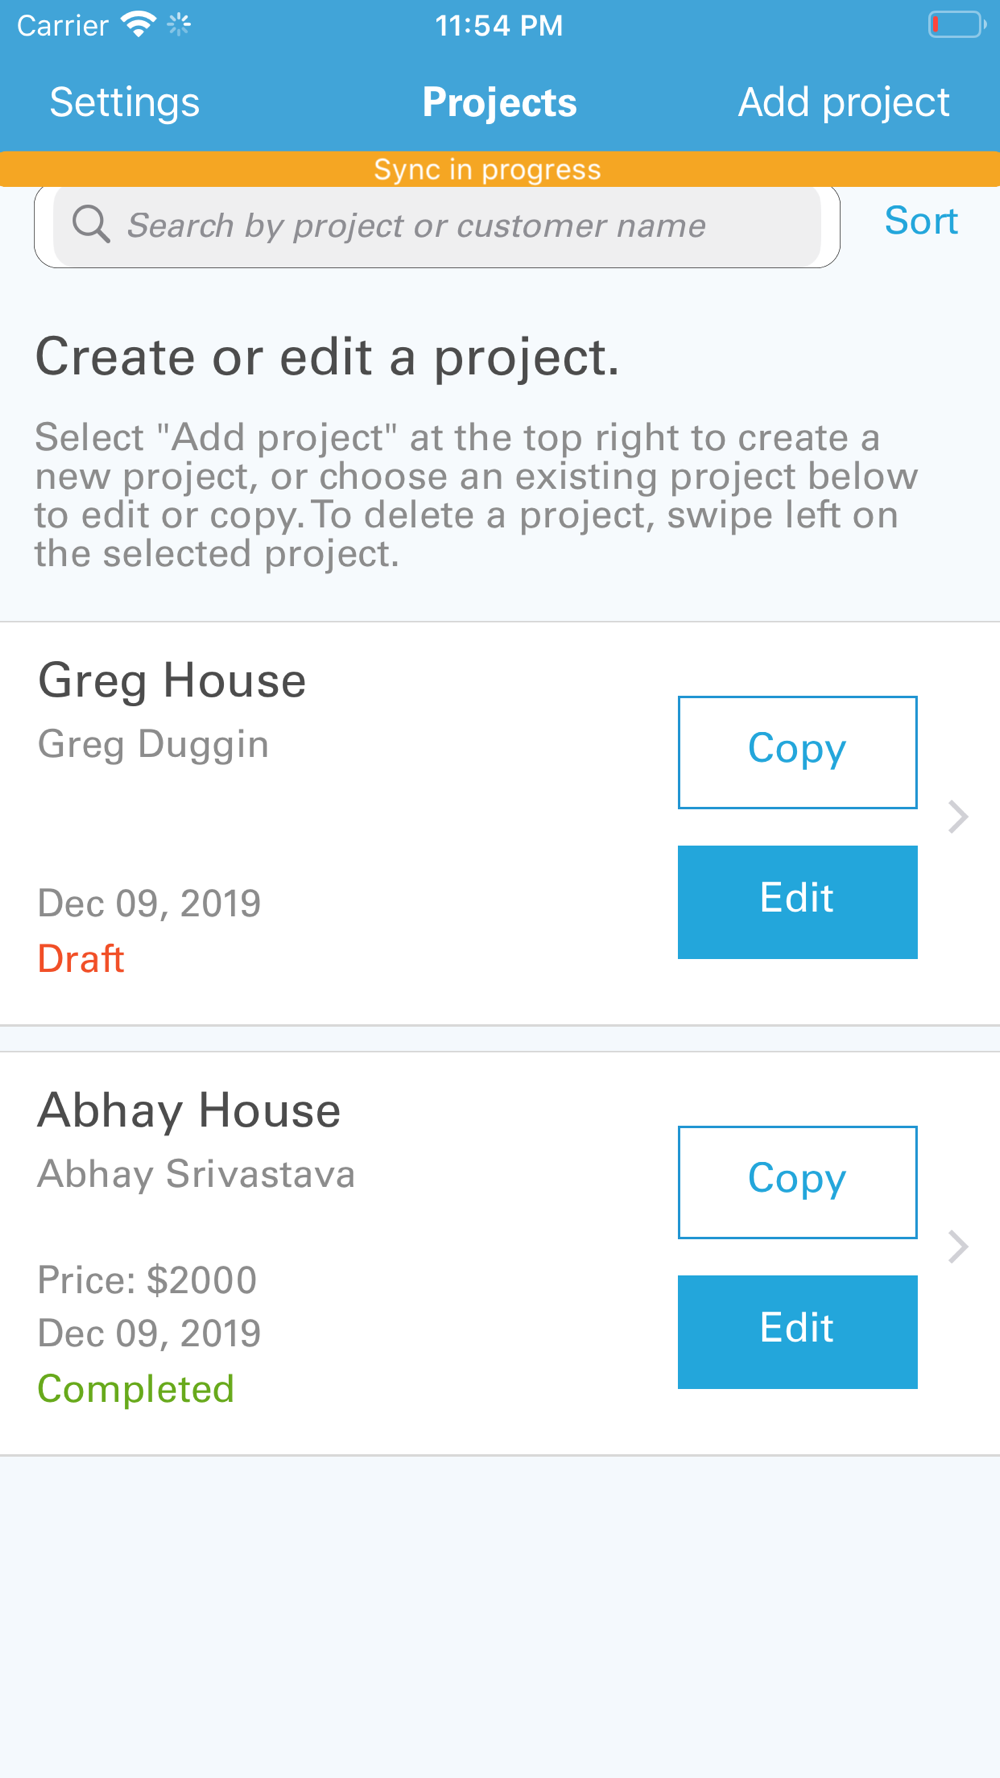This screenshot has height=1778, width=1000.
Task: Focus the project or customer search field
Action: (437, 226)
